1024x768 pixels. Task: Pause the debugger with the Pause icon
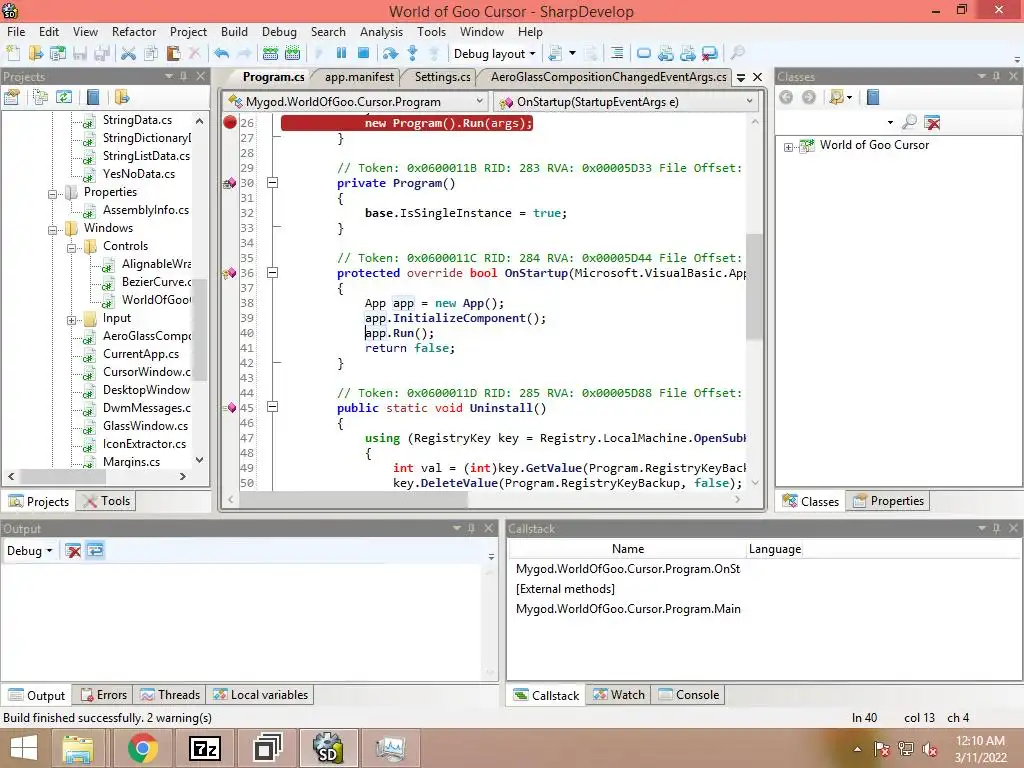click(341, 54)
